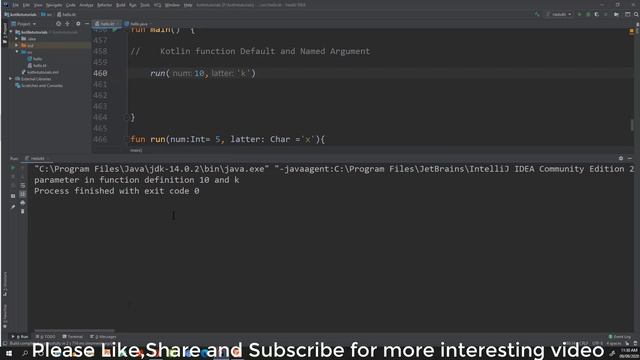Screen dimensions: 640x360
Task: Click the Debug bug icon in toolbar
Action: [588, 14]
